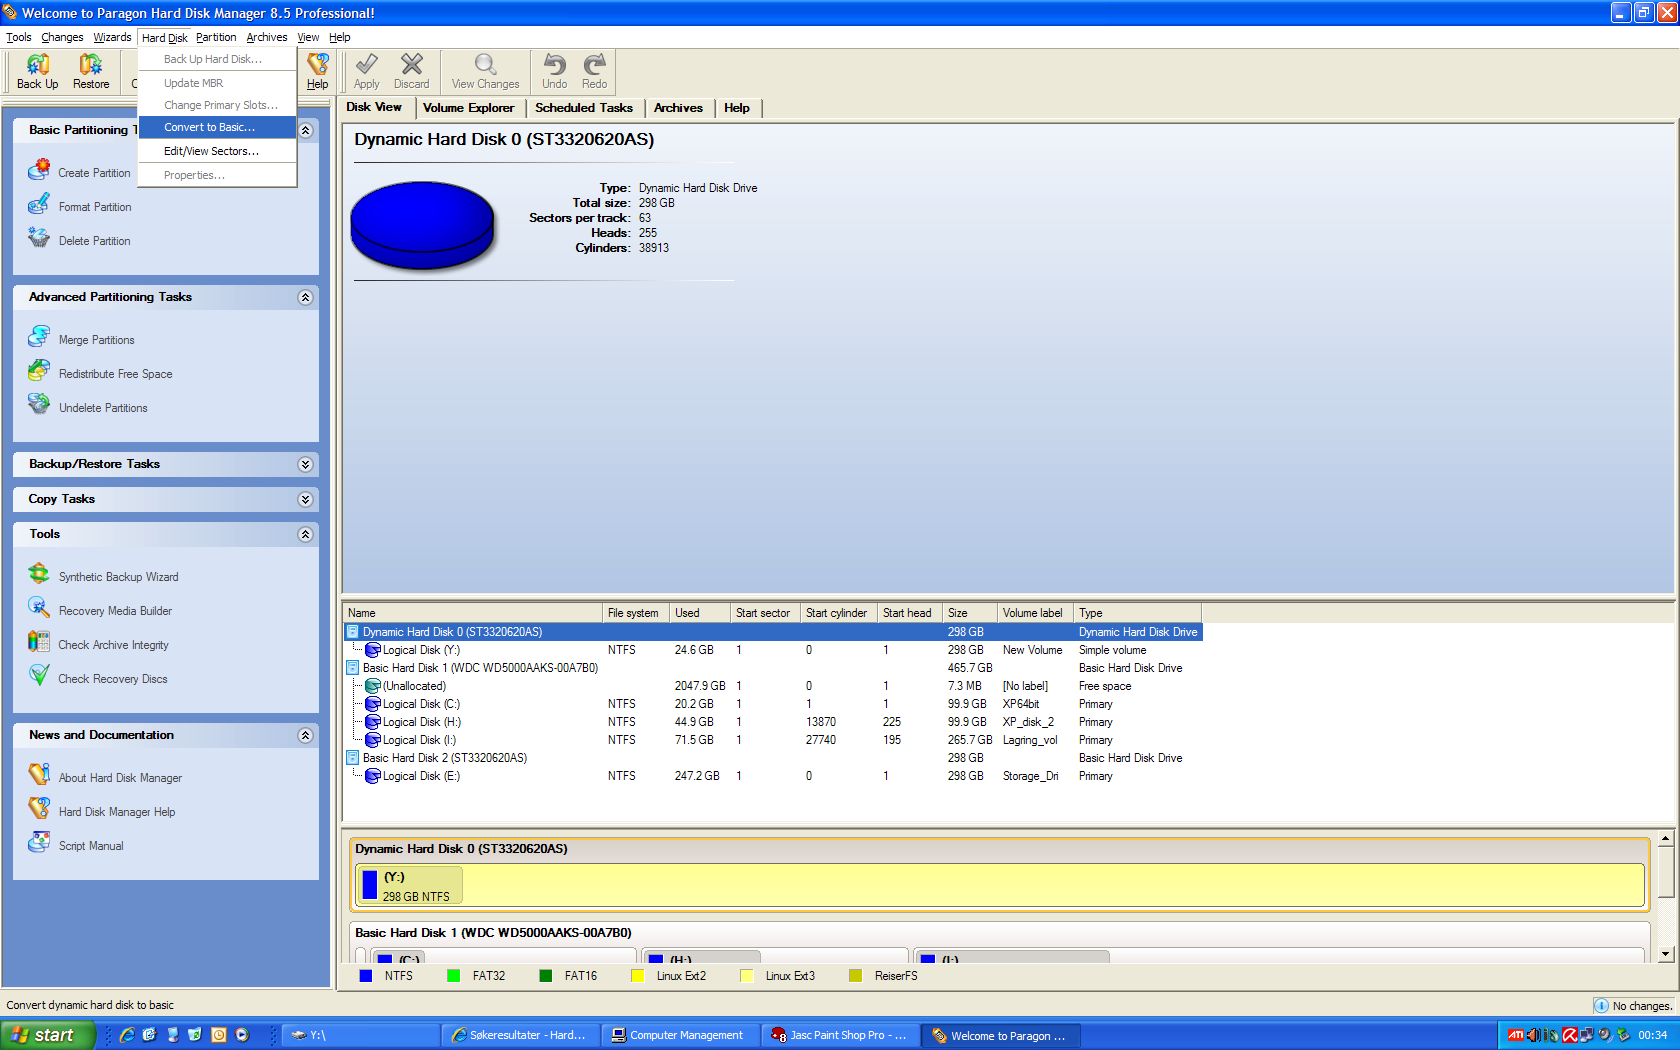Open the Archives menu

point(267,37)
